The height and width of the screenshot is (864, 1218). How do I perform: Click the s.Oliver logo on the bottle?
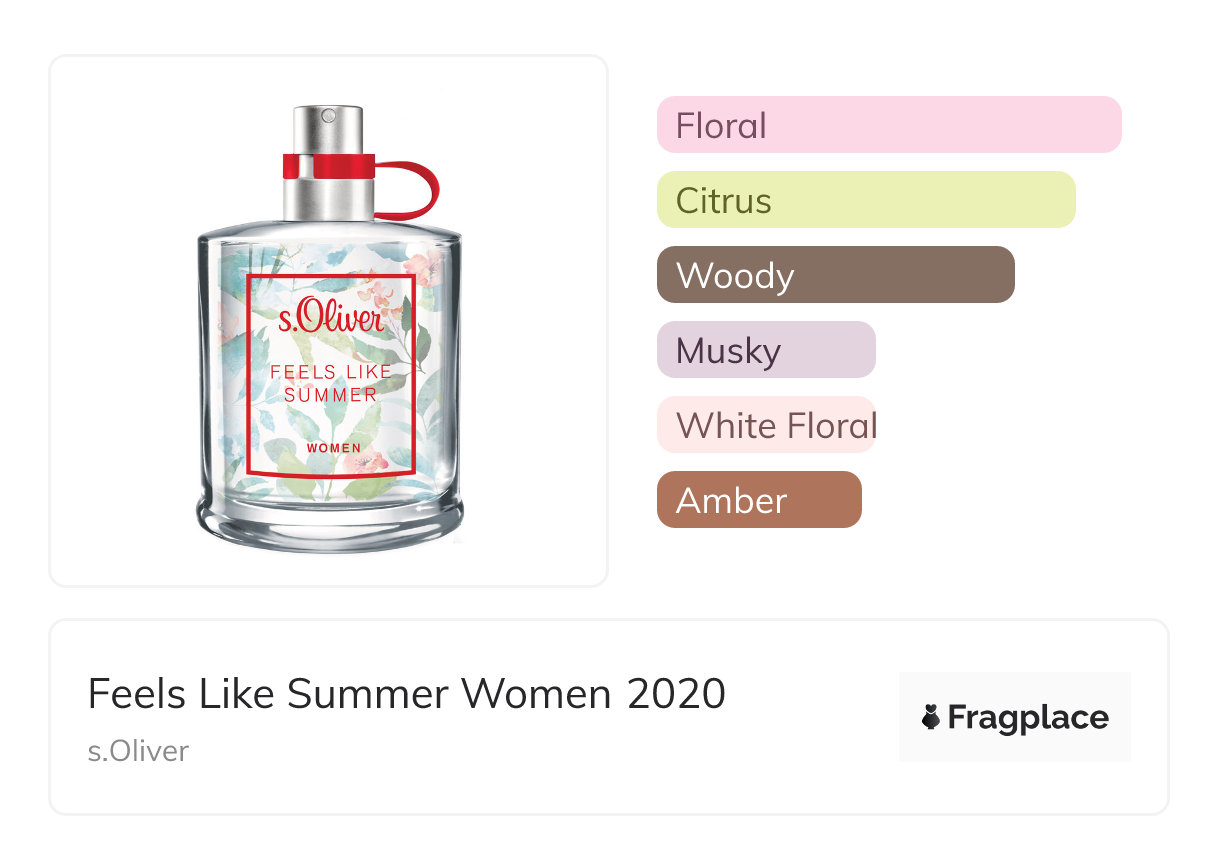coord(331,320)
